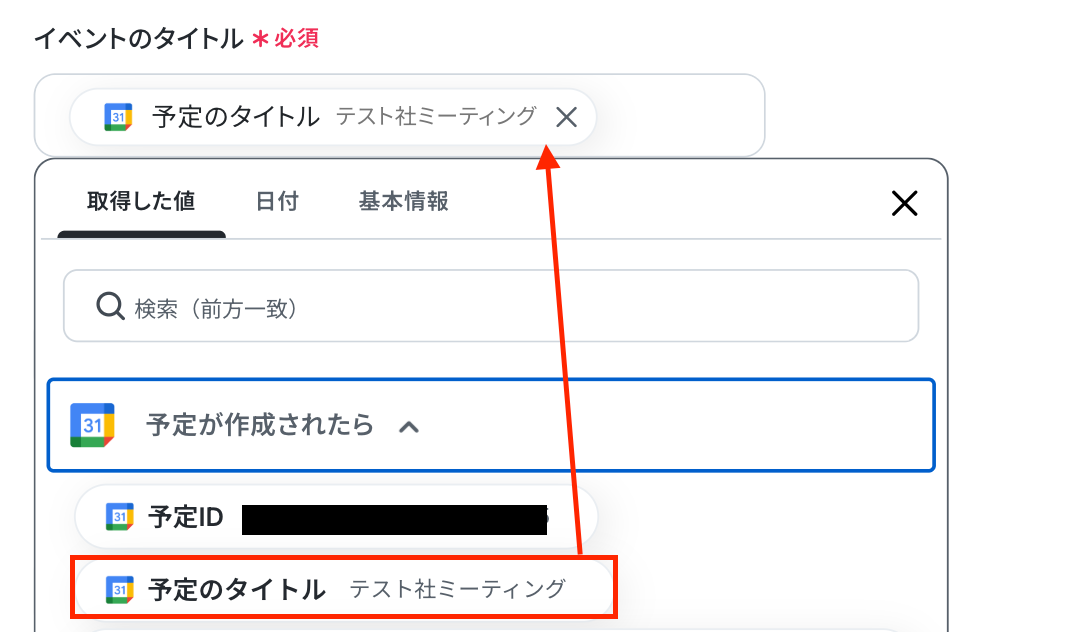Click the search magnifier icon

[110, 306]
